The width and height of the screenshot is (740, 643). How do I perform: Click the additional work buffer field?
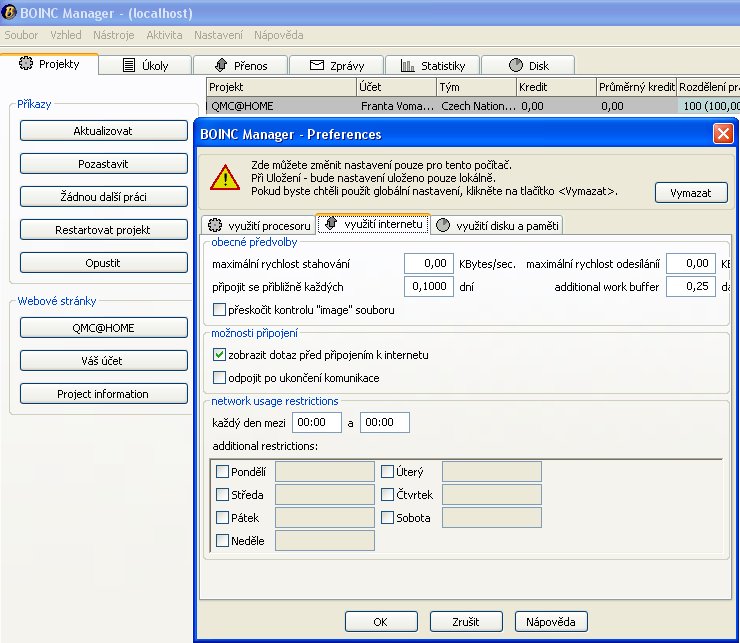(x=690, y=286)
